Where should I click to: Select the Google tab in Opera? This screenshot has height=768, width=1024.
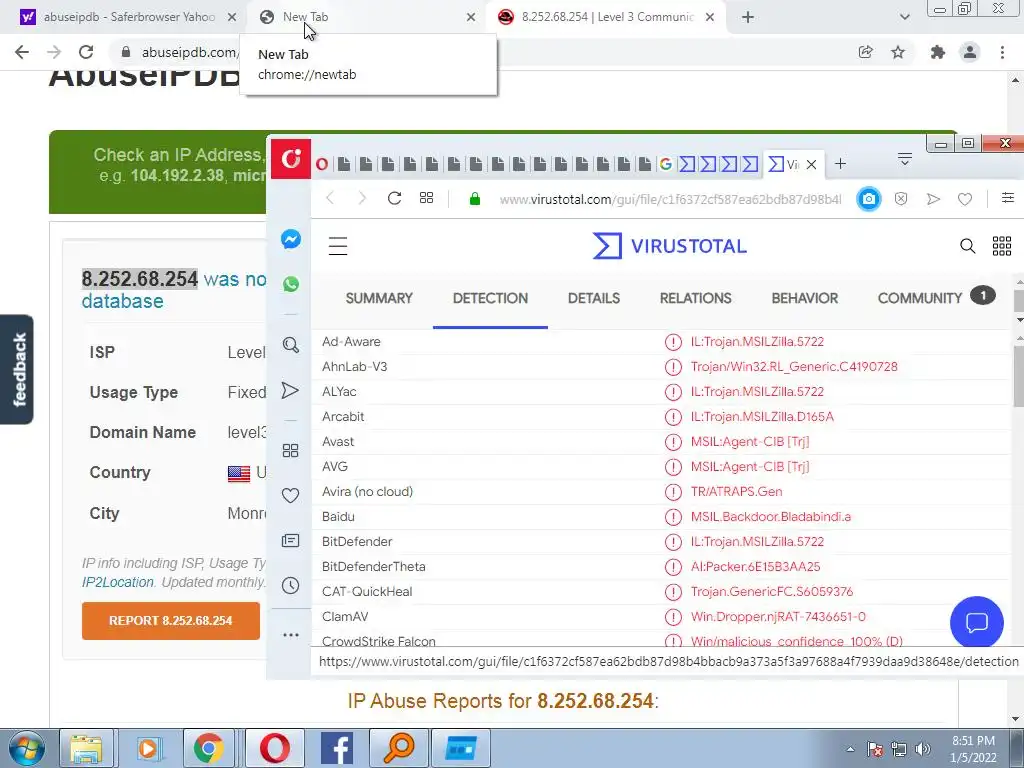coord(665,164)
